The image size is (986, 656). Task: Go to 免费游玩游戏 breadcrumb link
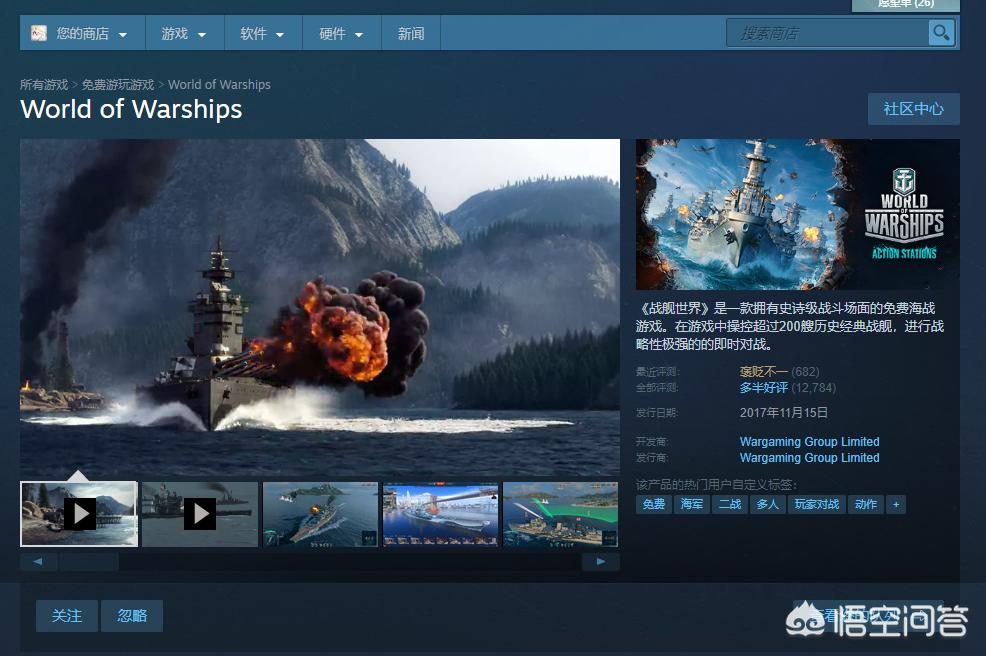click(118, 84)
